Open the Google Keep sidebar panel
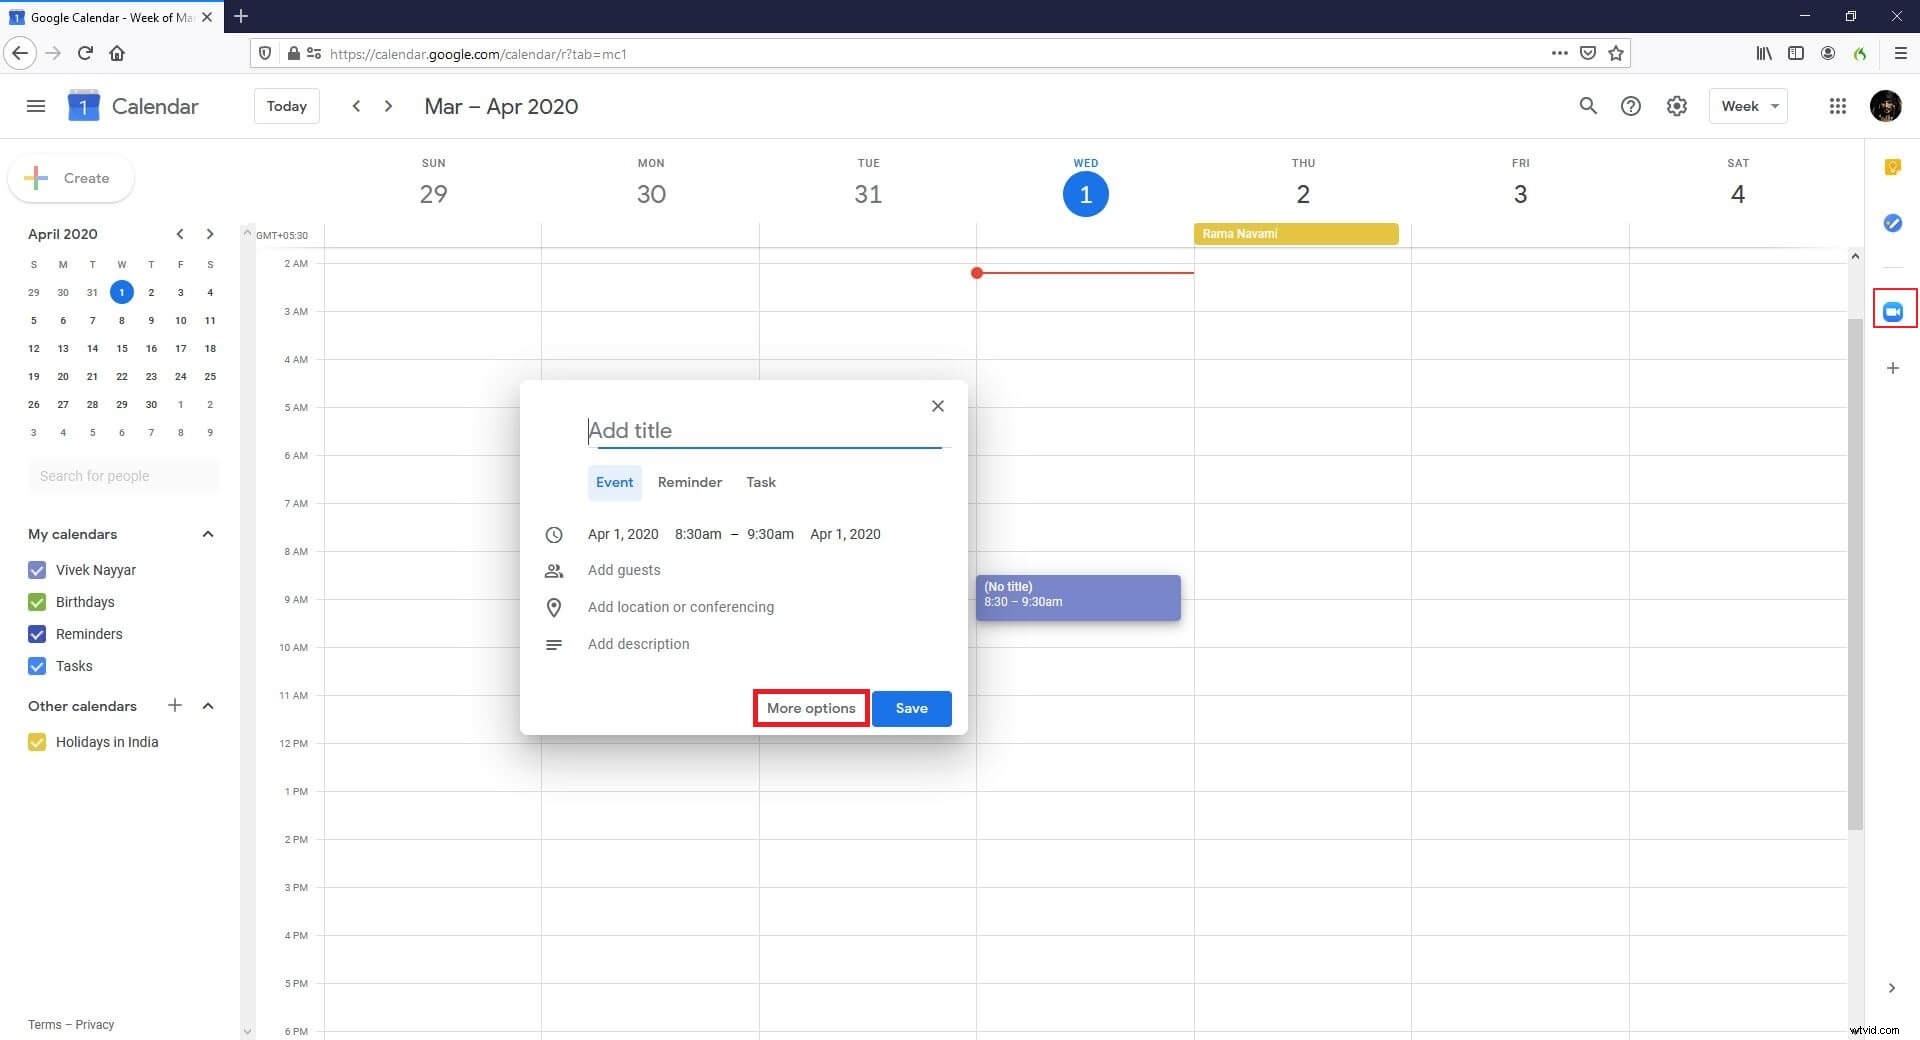Viewport: 1920px width, 1040px height. pos(1893,168)
